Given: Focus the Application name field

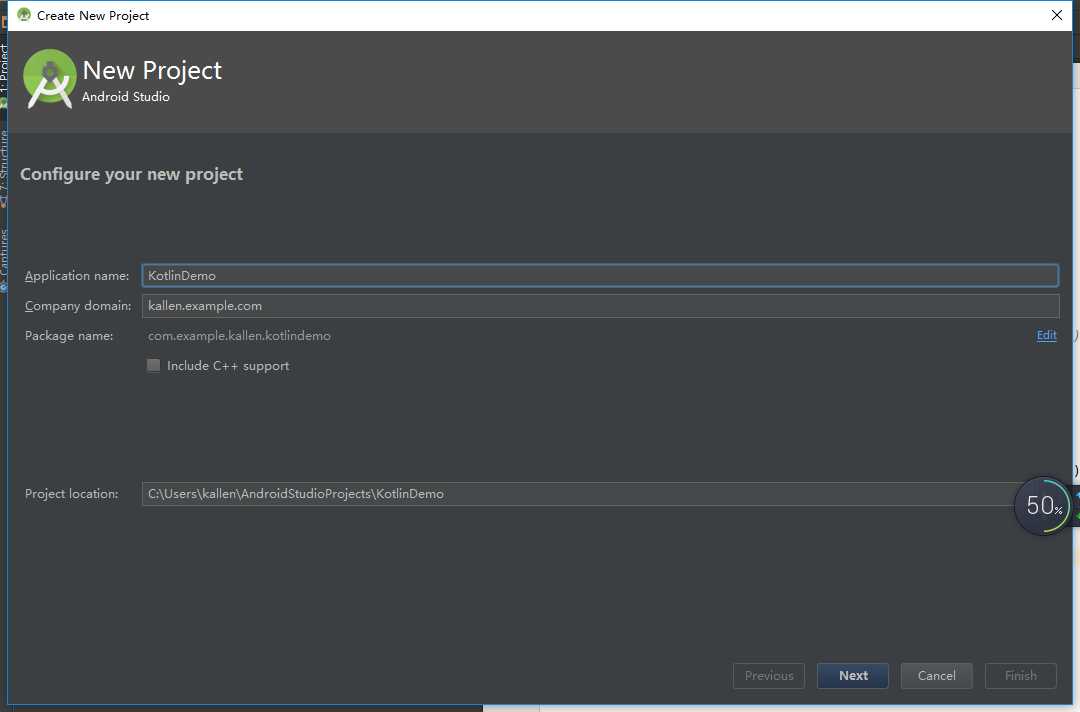Looking at the screenshot, I should [600, 275].
